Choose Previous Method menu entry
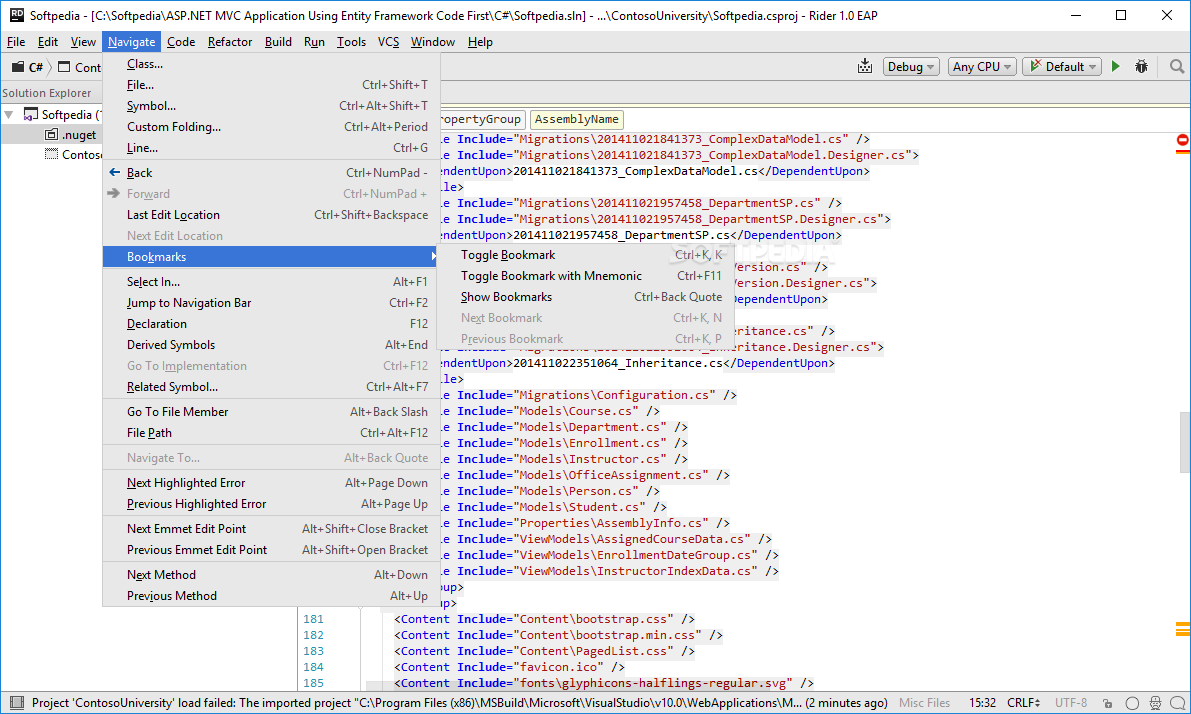The width and height of the screenshot is (1191, 714). pos(271,596)
